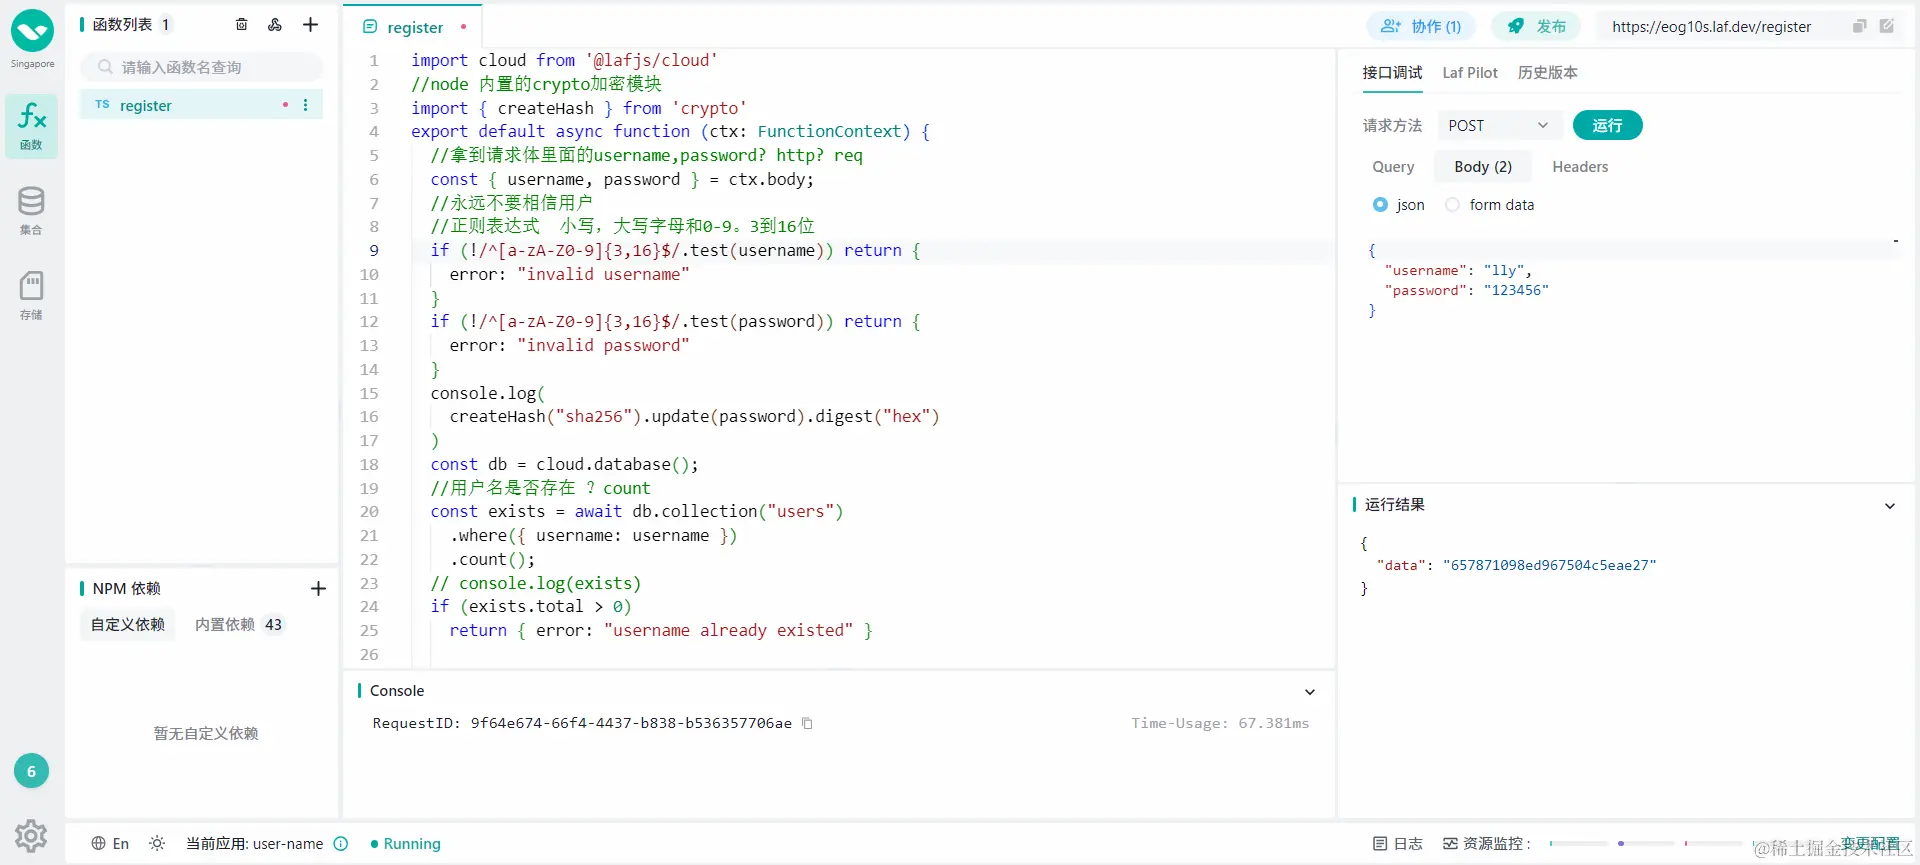Screen dimensions: 1920x865
Task: Open the 日志 logs
Action: coord(1398,843)
